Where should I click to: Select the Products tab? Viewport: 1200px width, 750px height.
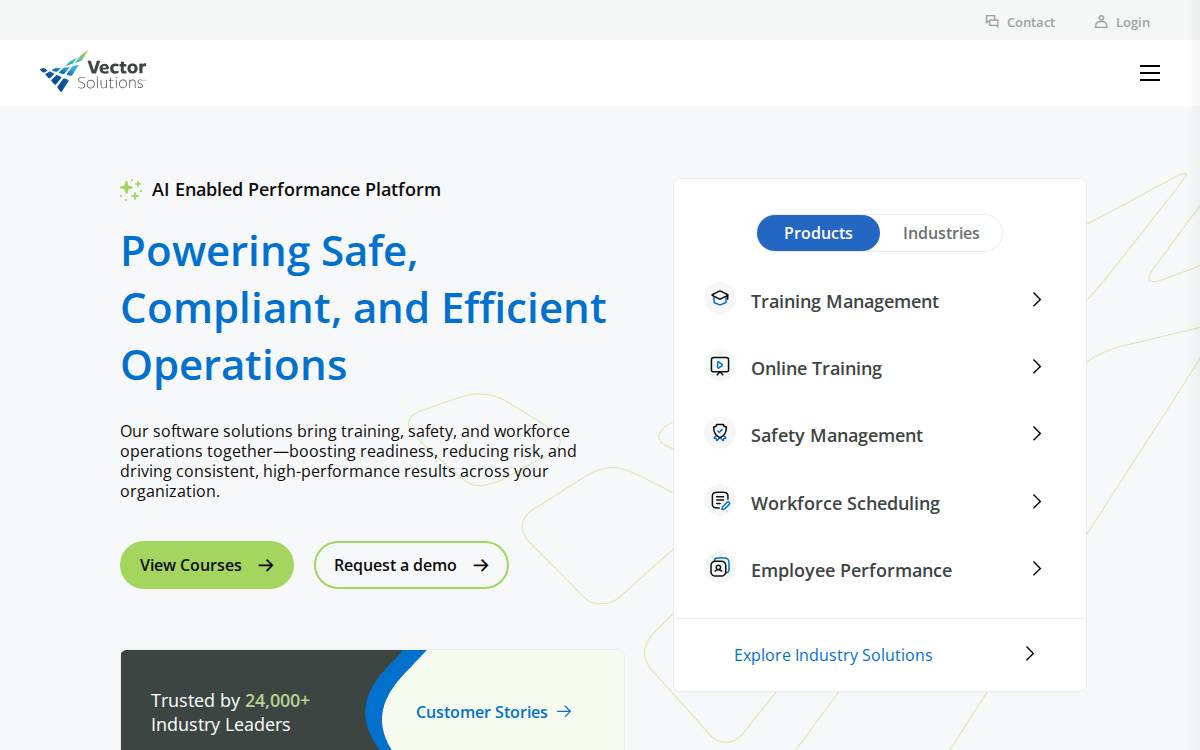(x=818, y=233)
